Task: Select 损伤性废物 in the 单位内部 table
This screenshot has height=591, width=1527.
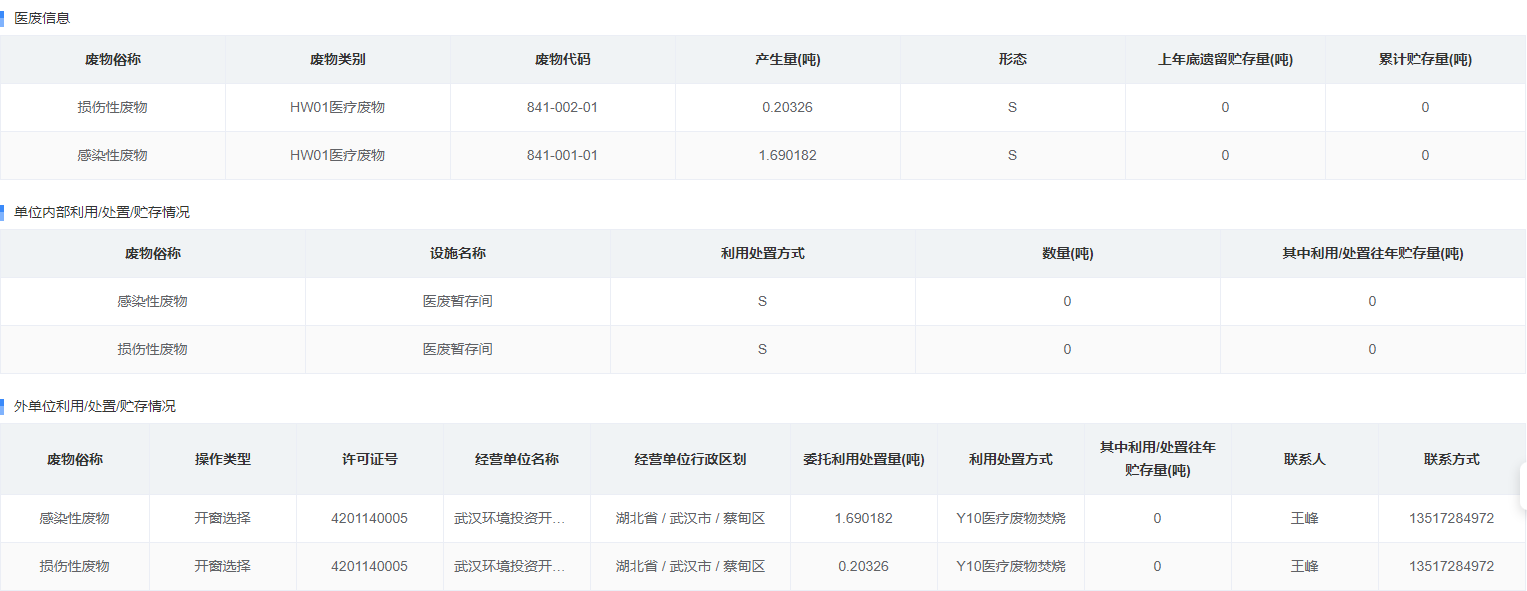Action: coord(152,349)
